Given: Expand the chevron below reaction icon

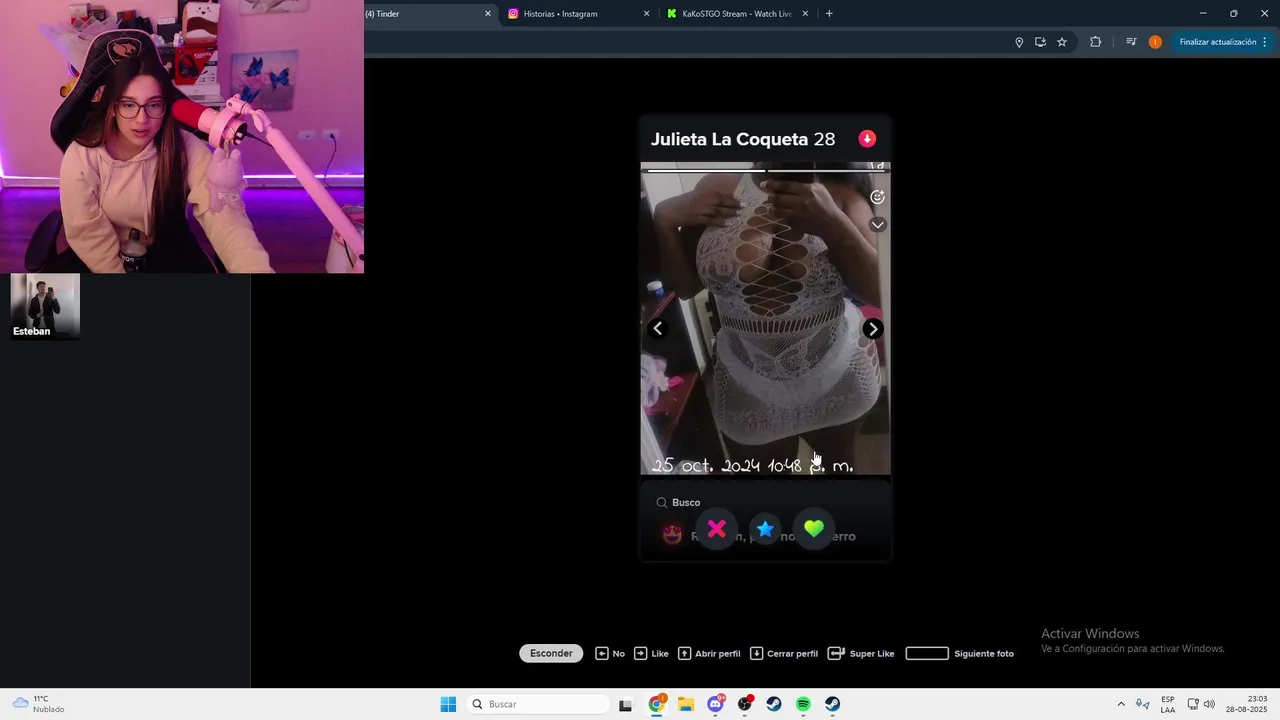Looking at the screenshot, I should 877,225.
